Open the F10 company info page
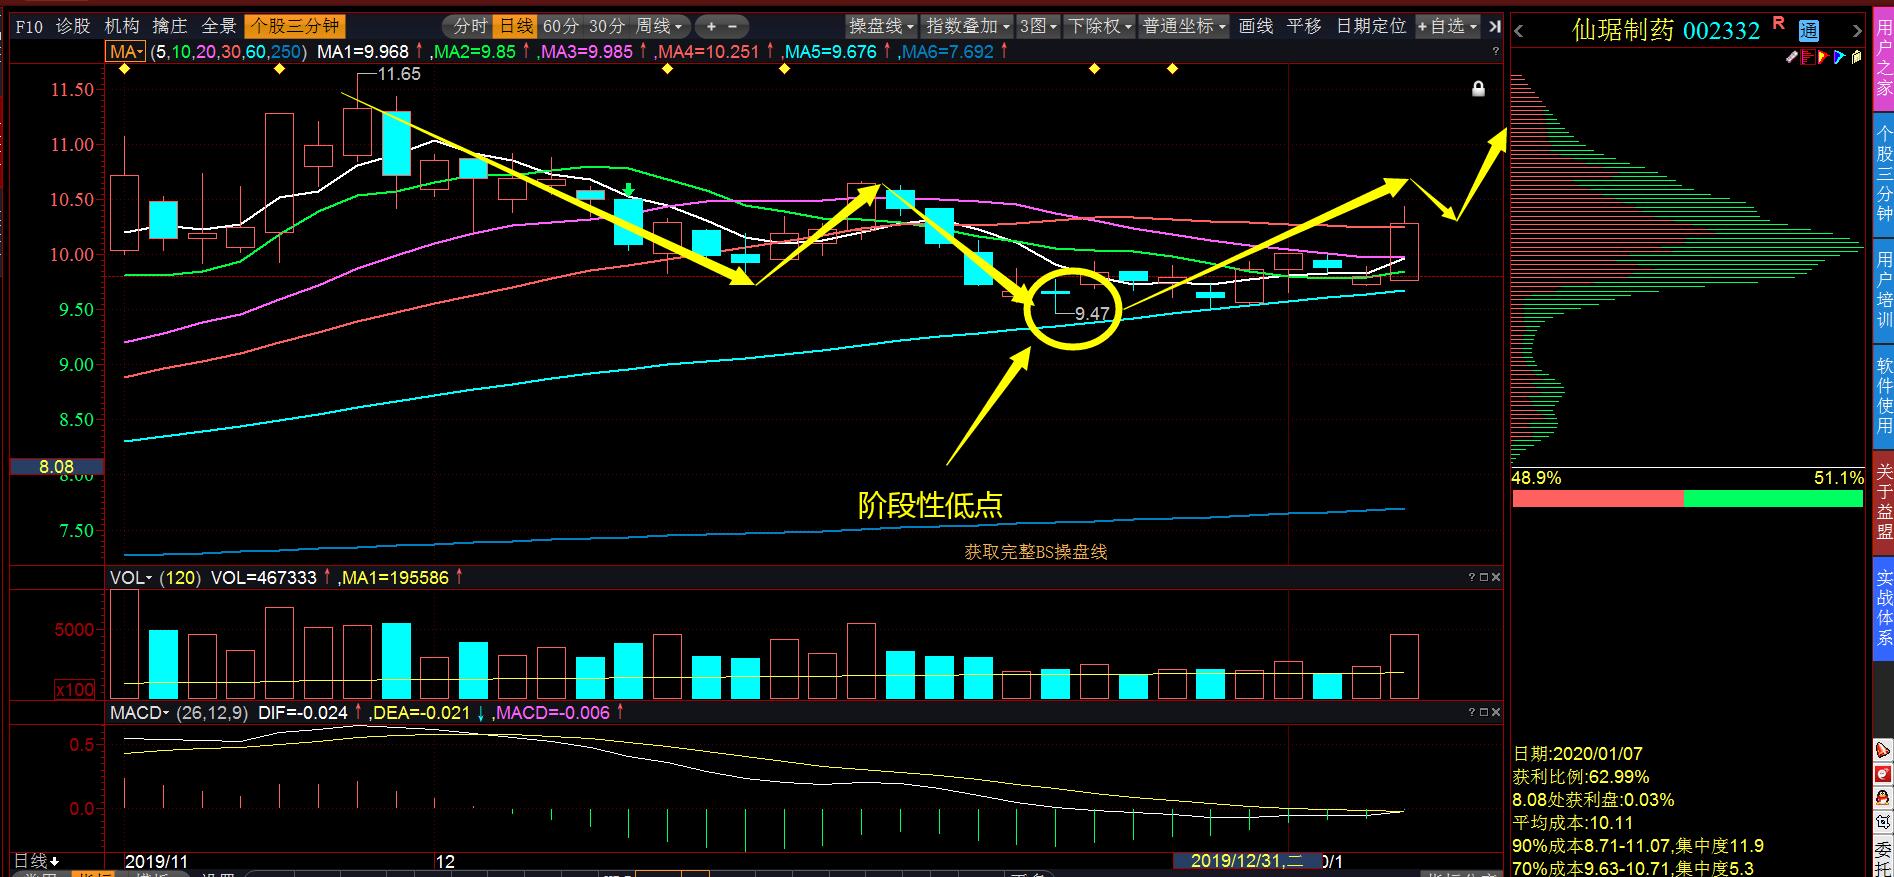The image size is (1894, 877). [x=29, y=26]
